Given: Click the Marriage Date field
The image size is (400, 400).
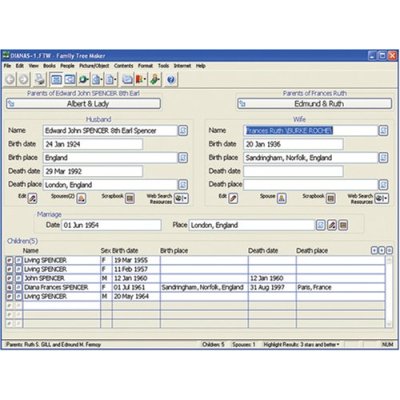Looking at the screenshot, I should coord(111,225).
